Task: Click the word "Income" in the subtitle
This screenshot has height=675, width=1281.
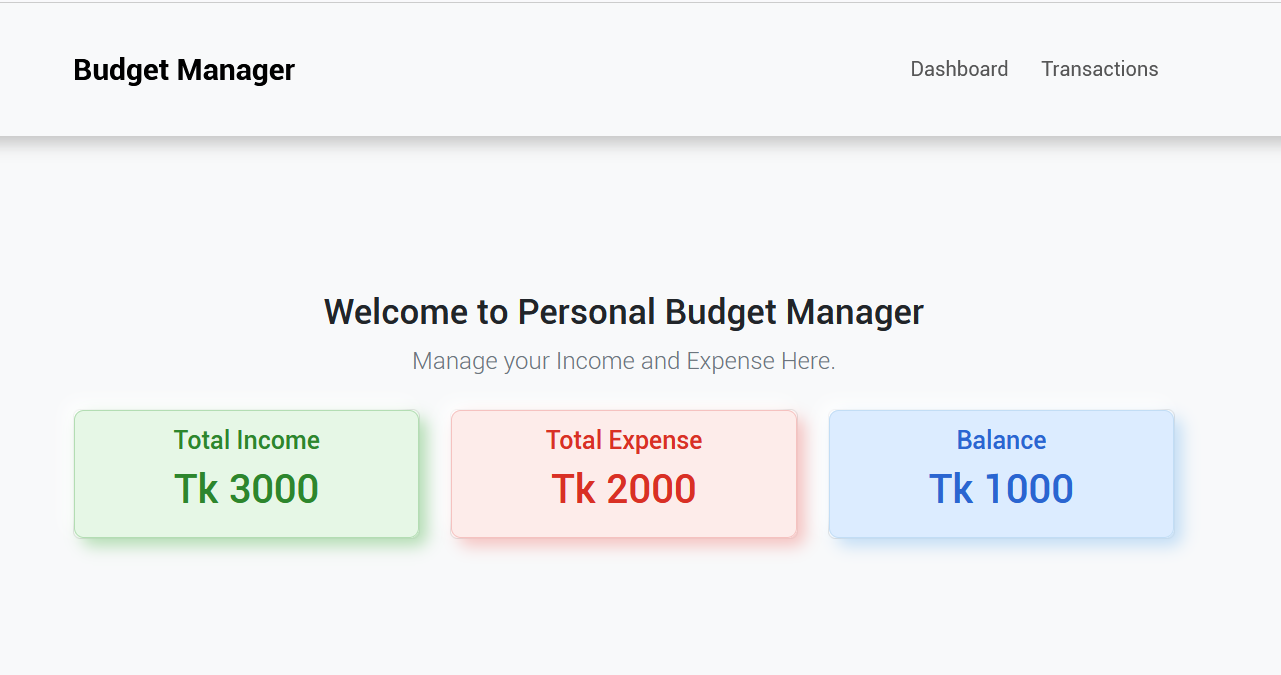Action: point(595,361)
